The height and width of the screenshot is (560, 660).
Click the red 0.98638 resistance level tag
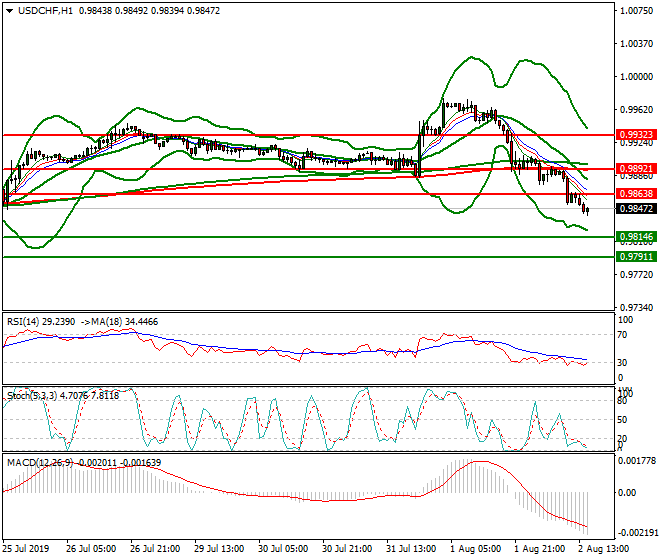point(636,193)
